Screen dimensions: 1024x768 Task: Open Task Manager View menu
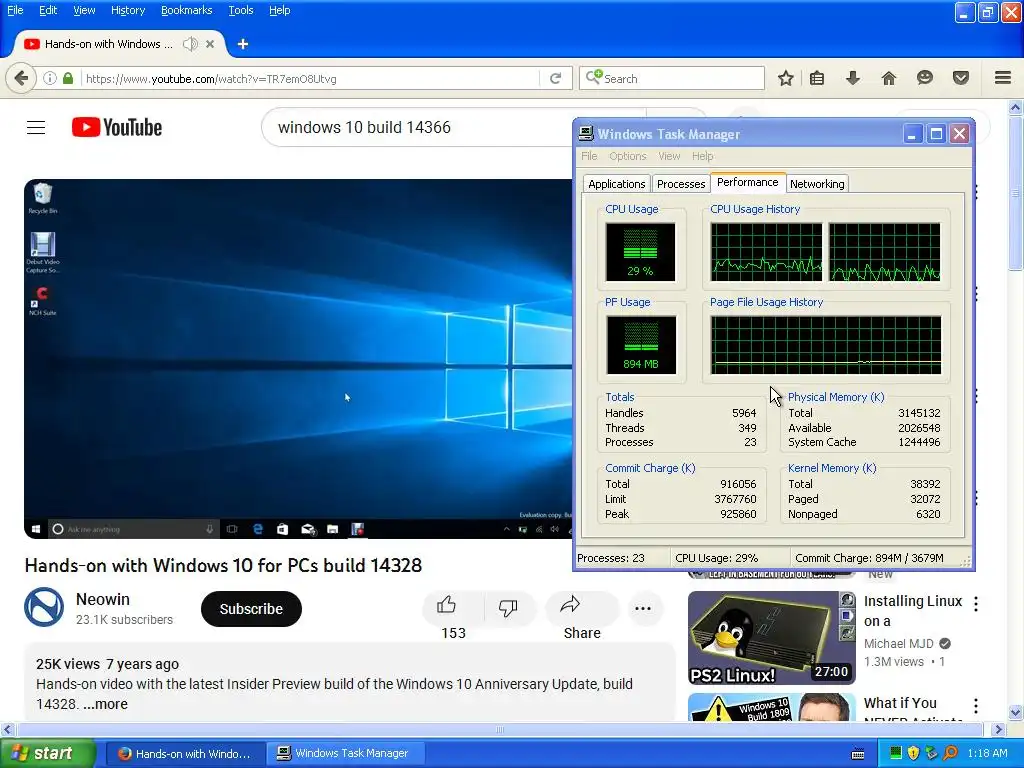point(669,156)
